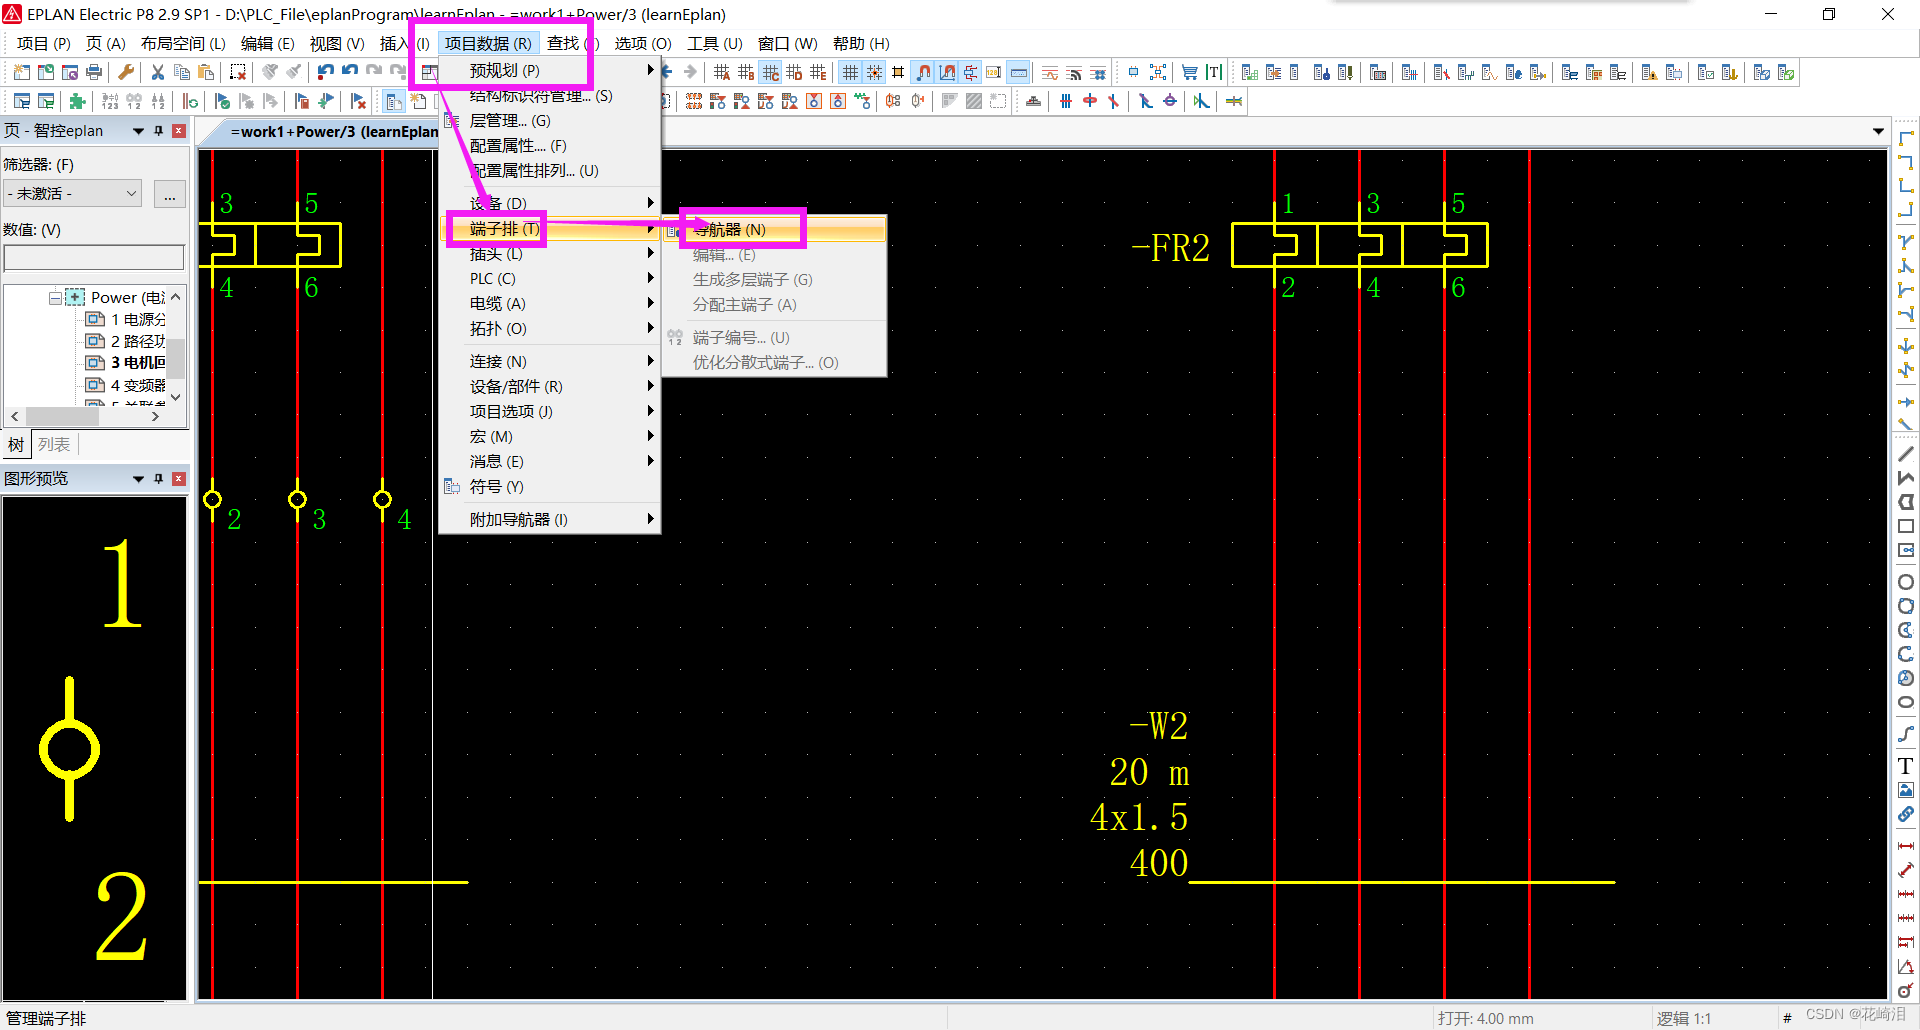Open the document tab list dropdown arrow
The height and width of the screenshot is (1030, 1920).
[x=1878, y=132]
